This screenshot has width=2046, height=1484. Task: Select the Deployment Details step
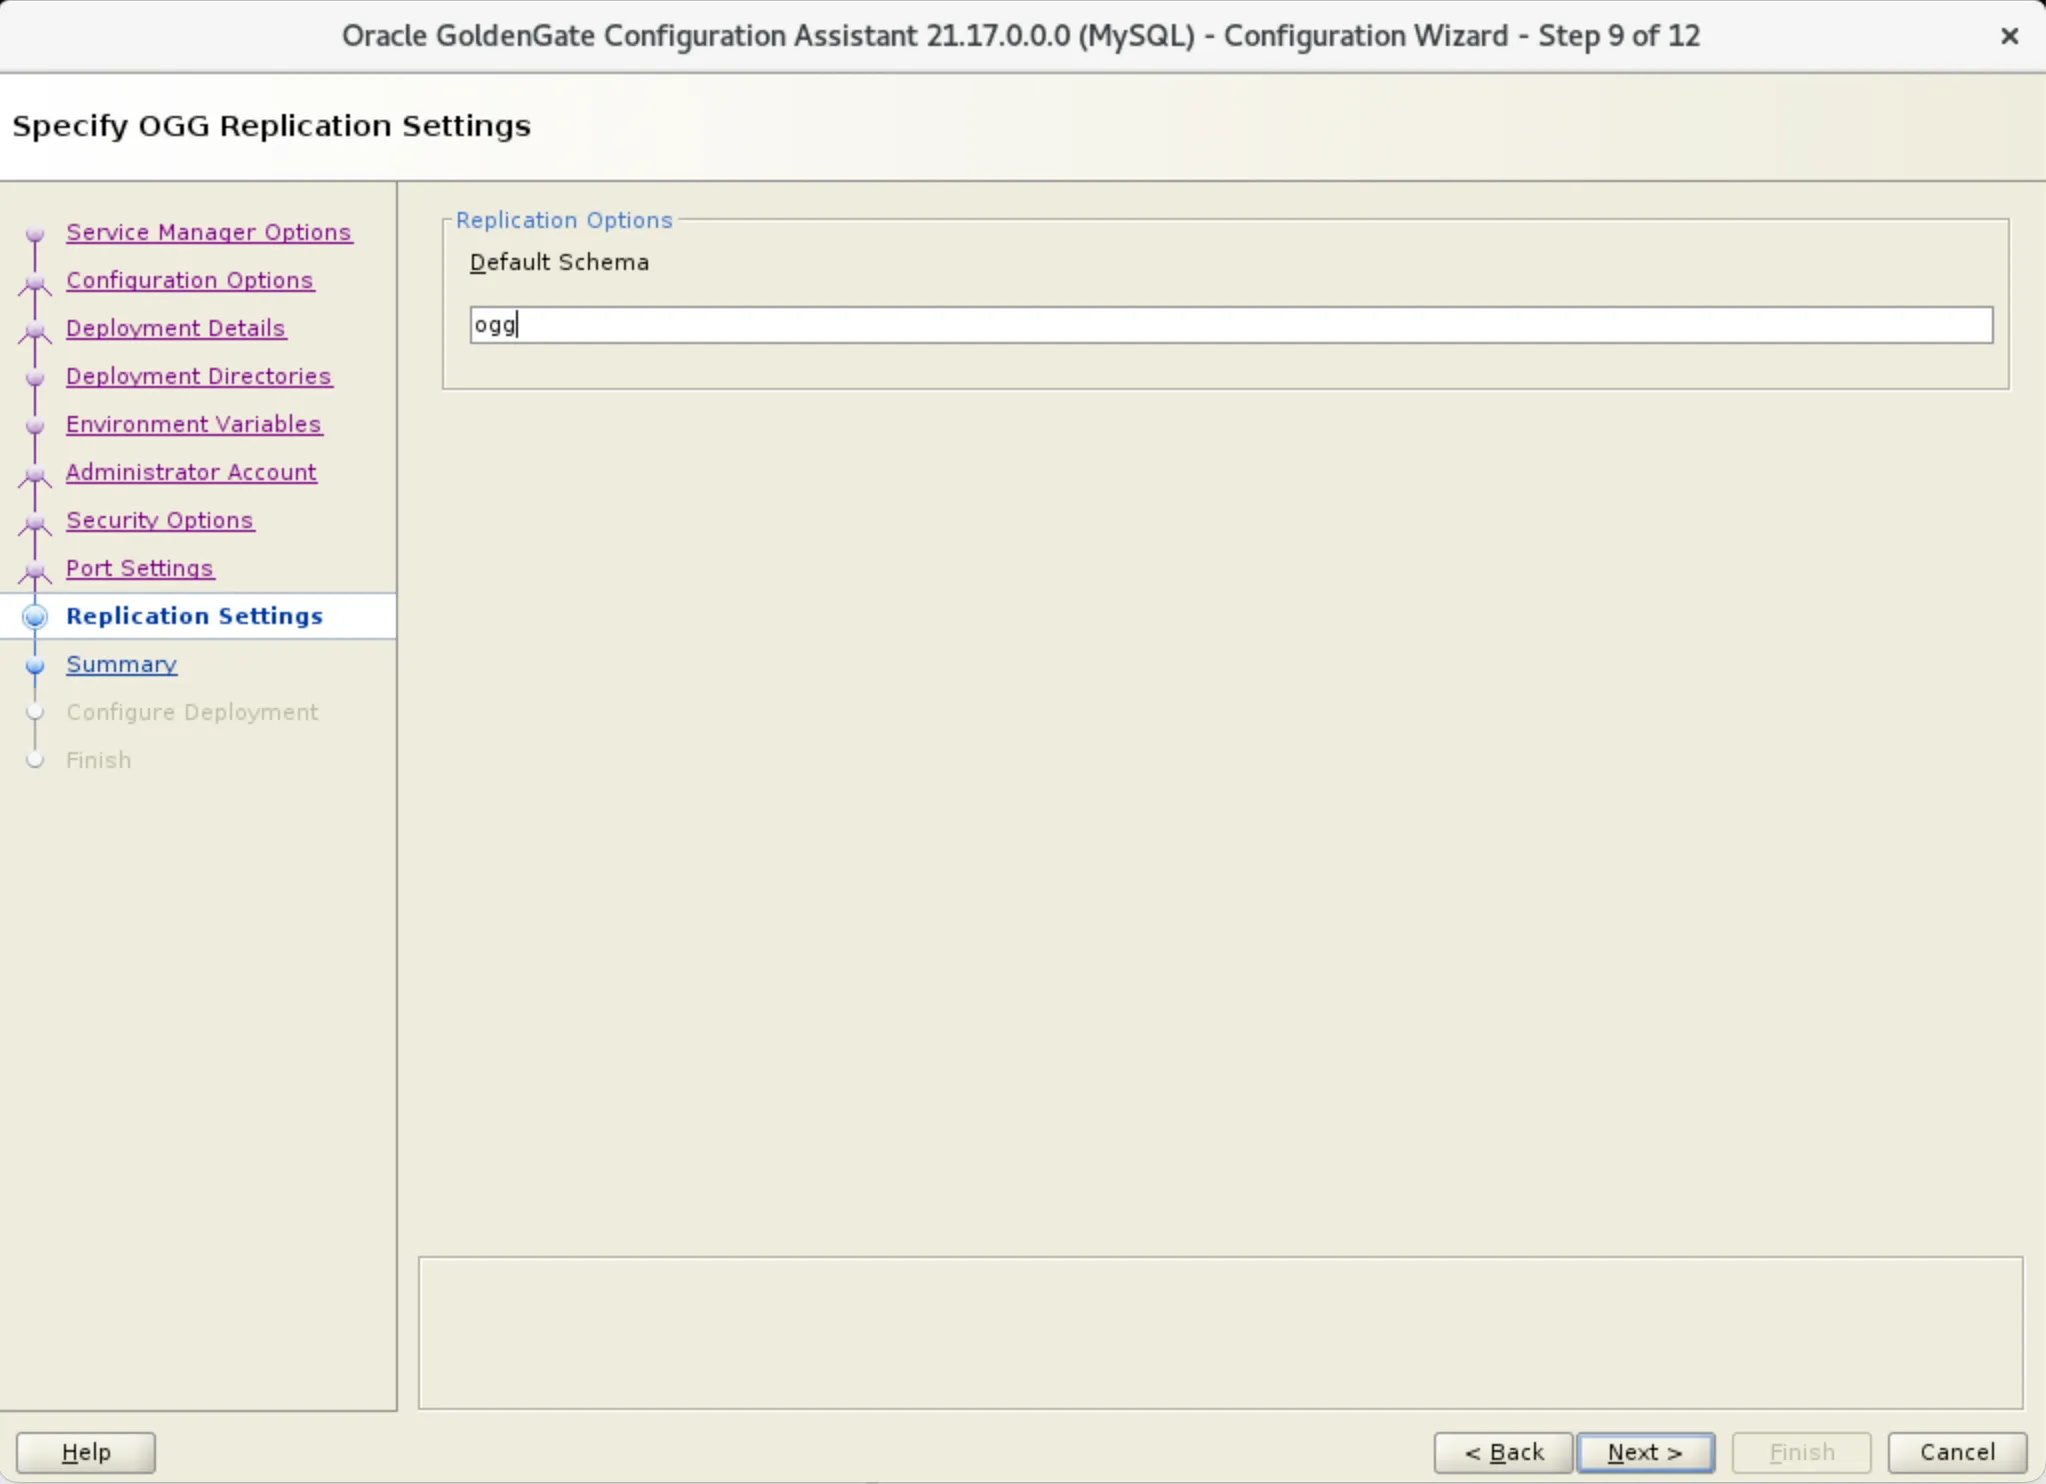(176, 327)
